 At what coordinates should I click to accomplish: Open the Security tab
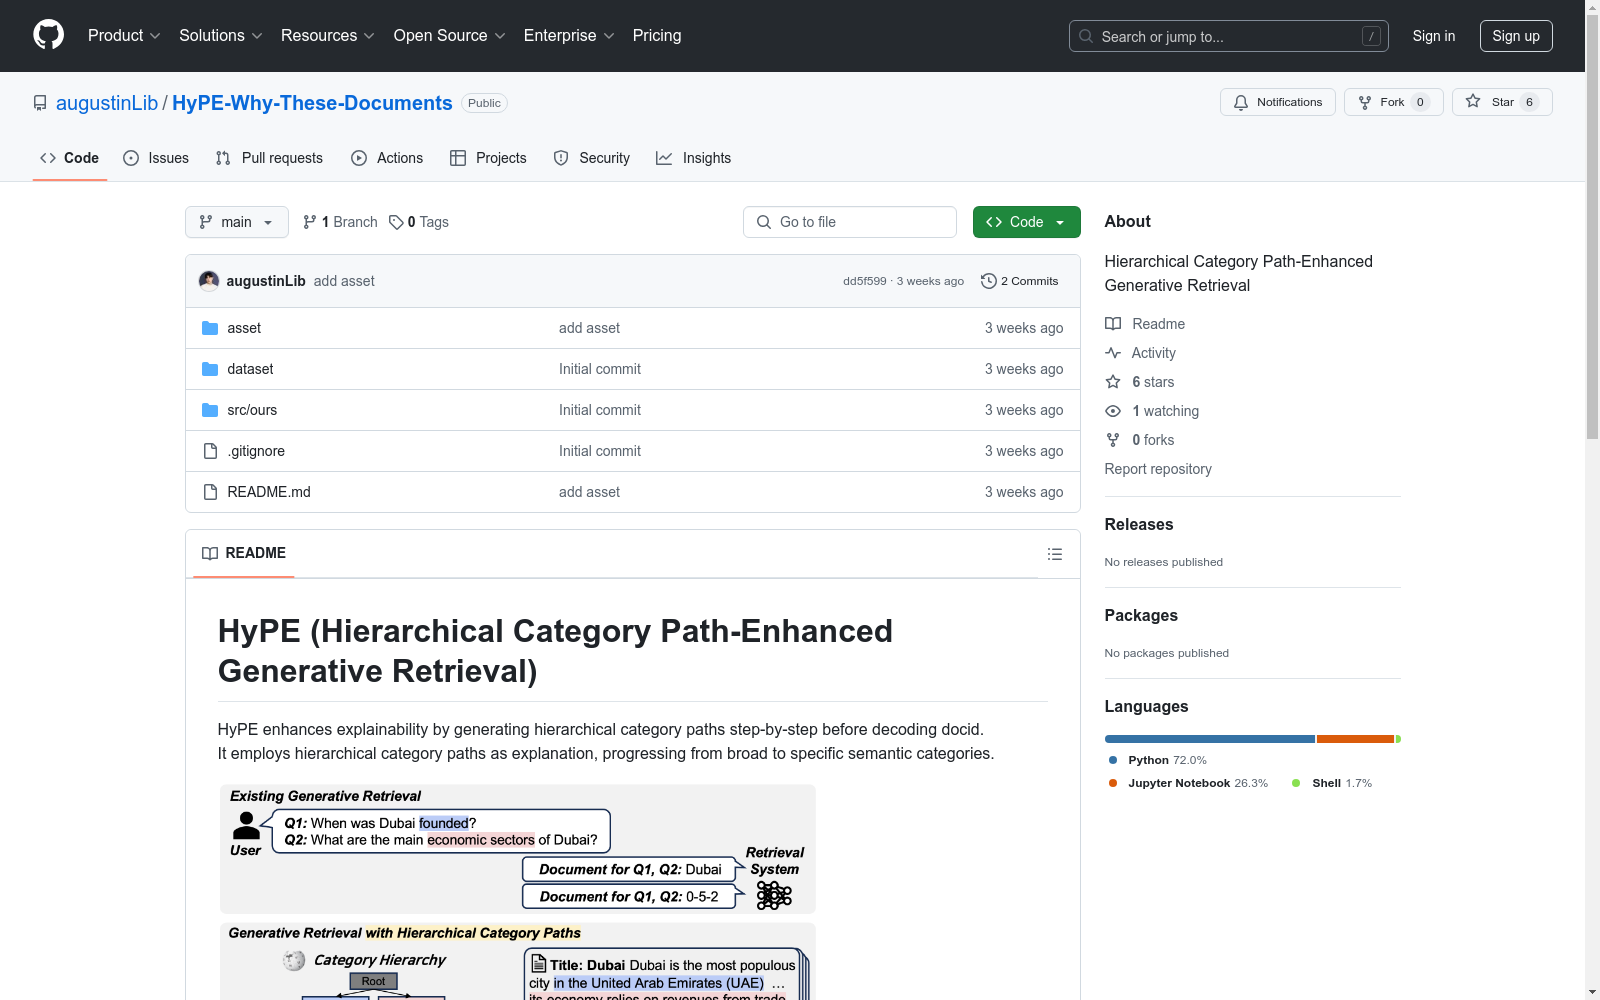click(592, 158)
